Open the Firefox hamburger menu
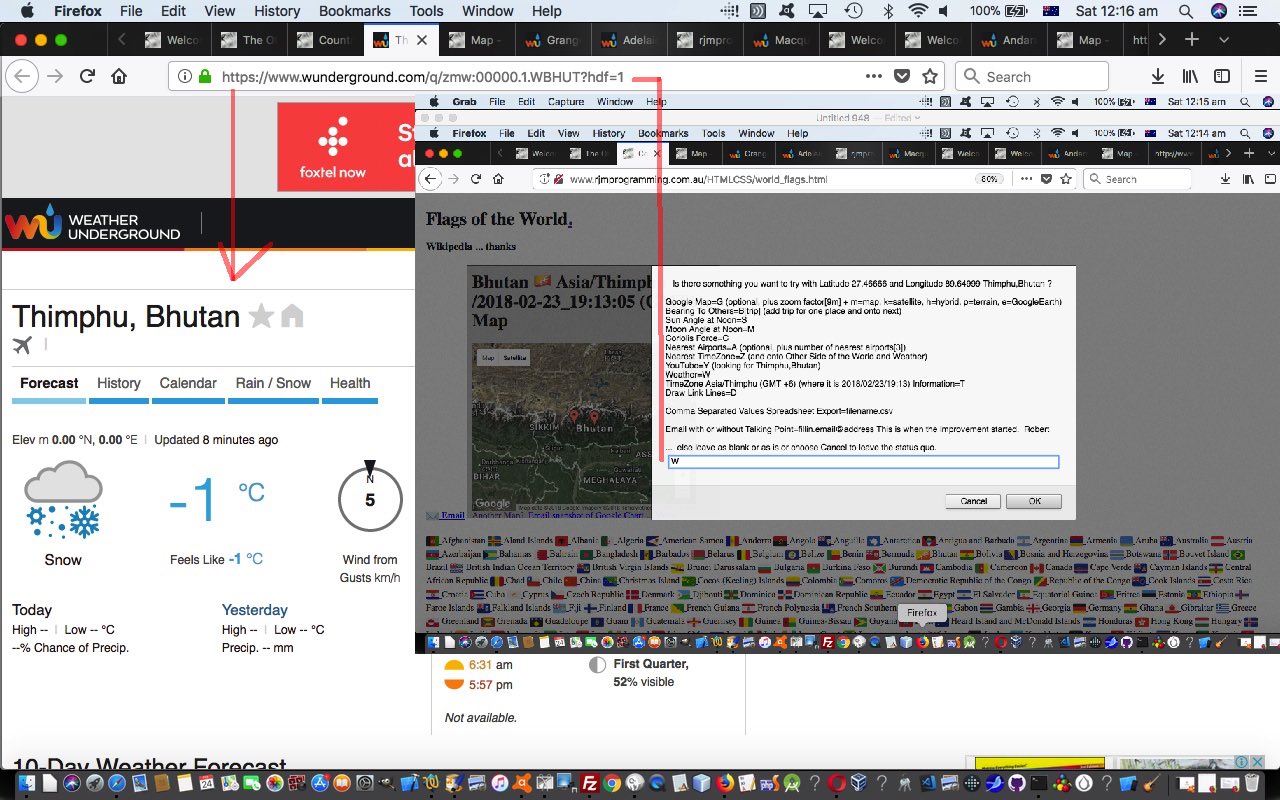The image size is (1280, 800). (1260, 76)
